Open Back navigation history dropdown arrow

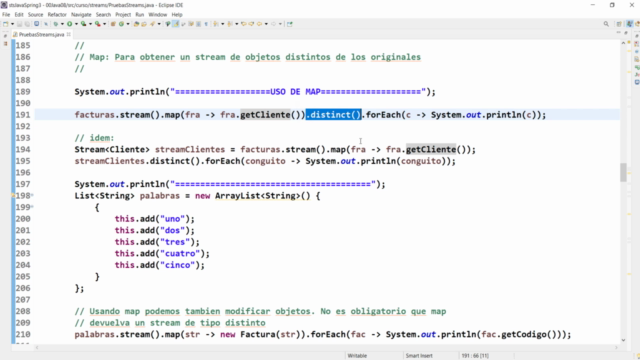point(266,24)
